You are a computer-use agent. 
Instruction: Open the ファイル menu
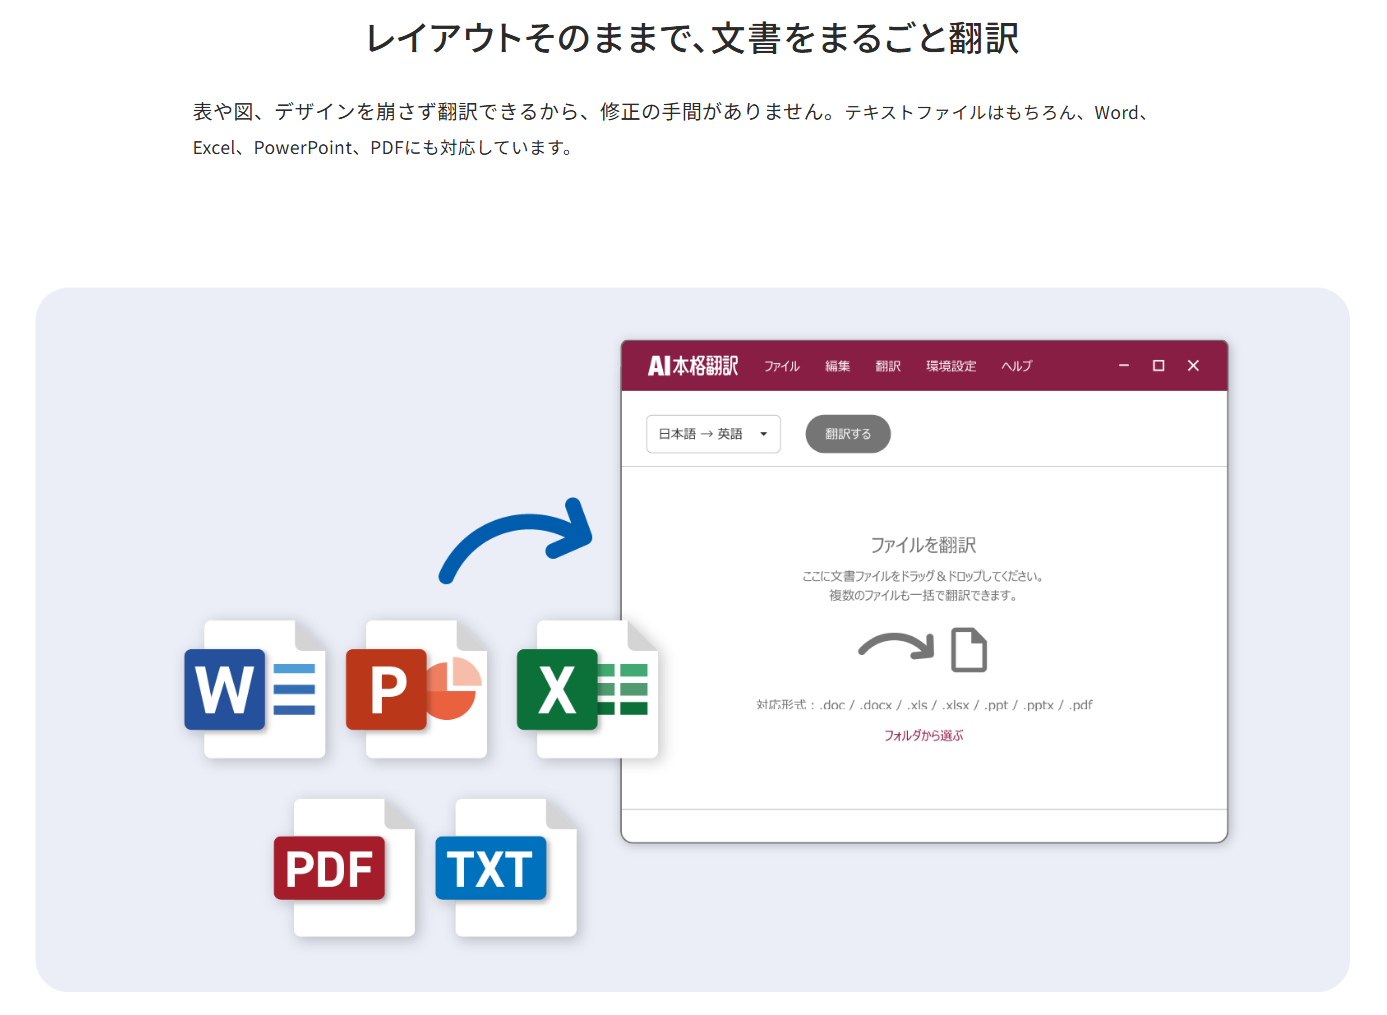coord(781,366)
